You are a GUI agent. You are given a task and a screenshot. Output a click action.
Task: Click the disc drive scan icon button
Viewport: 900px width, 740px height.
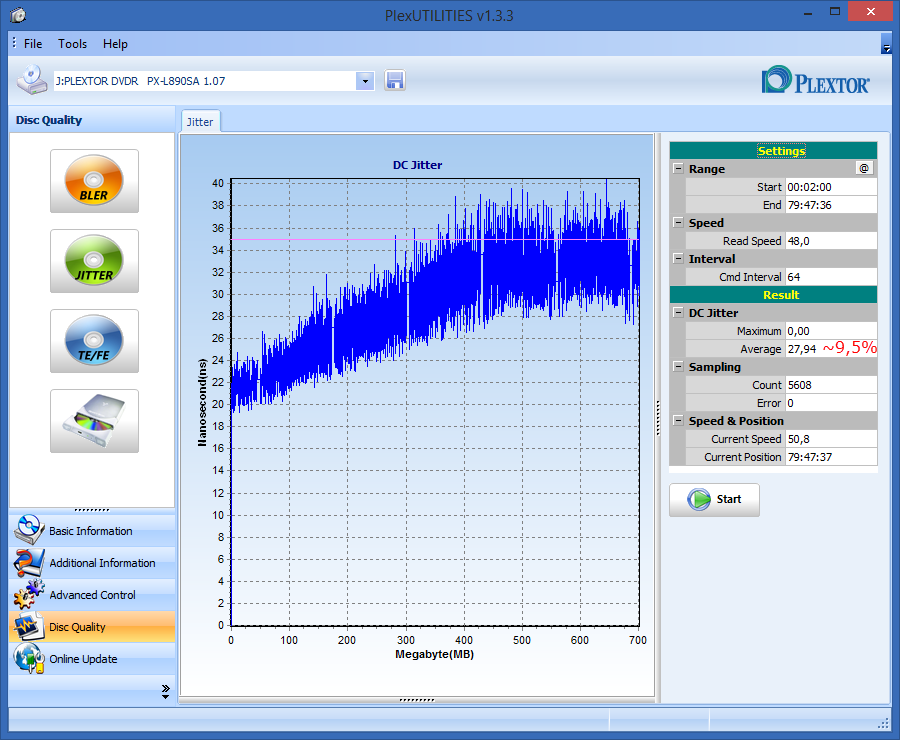click(x=94, y=421)
